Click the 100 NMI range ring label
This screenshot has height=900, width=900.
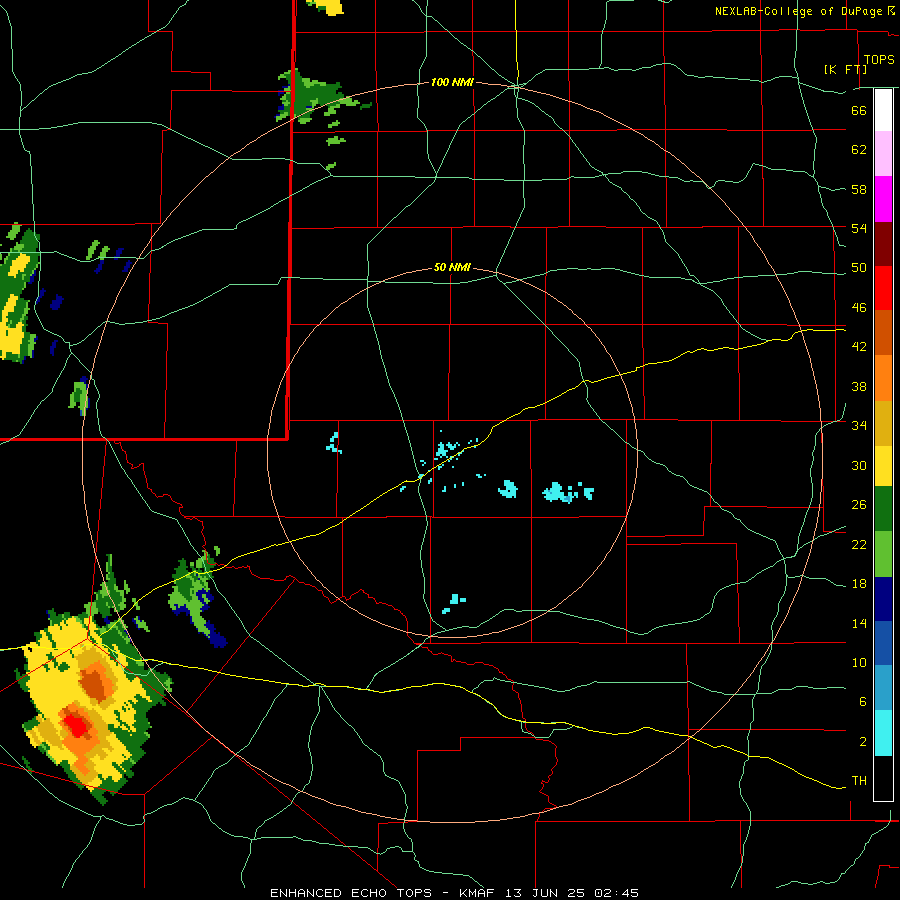(452, 82)
